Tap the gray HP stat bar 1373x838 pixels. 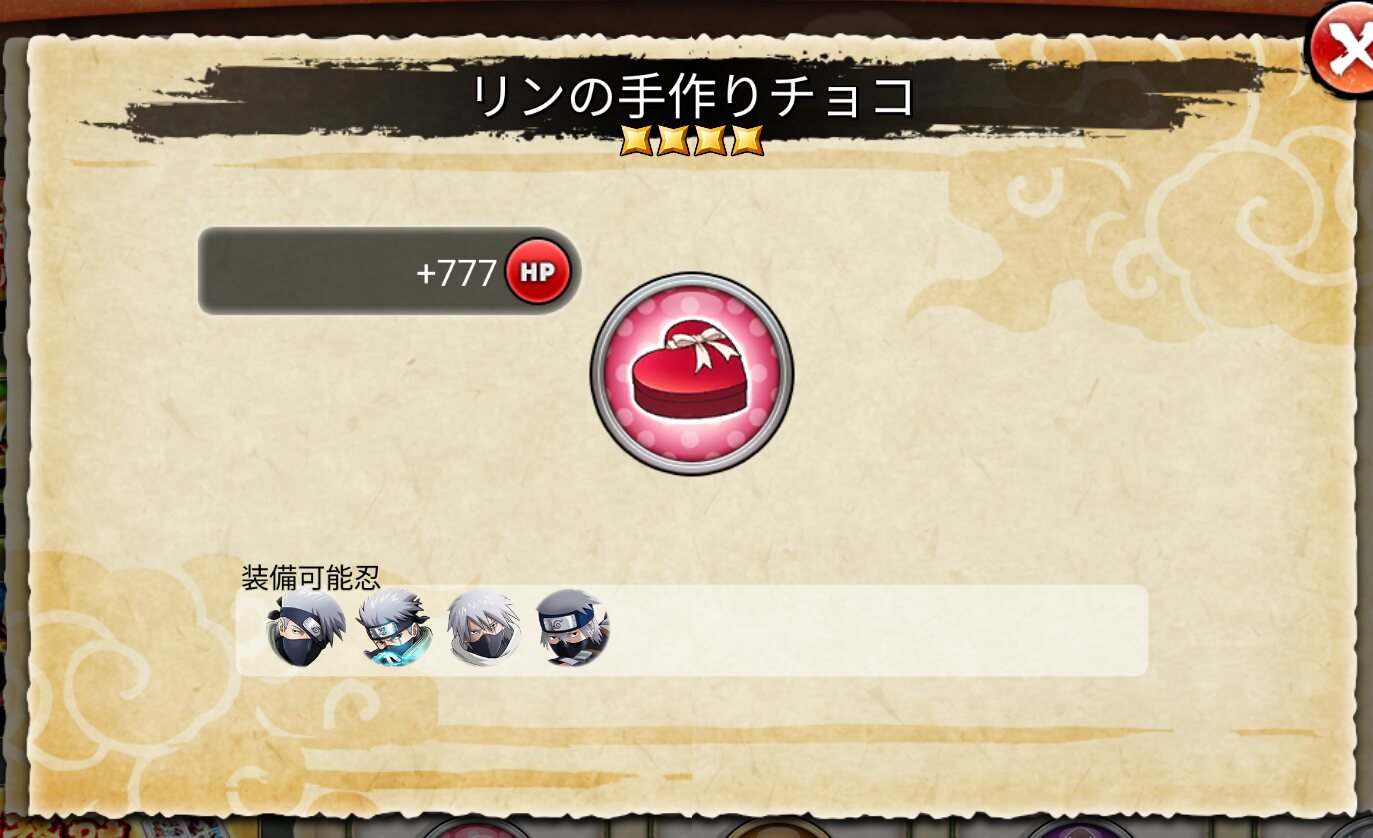(389, 271)
